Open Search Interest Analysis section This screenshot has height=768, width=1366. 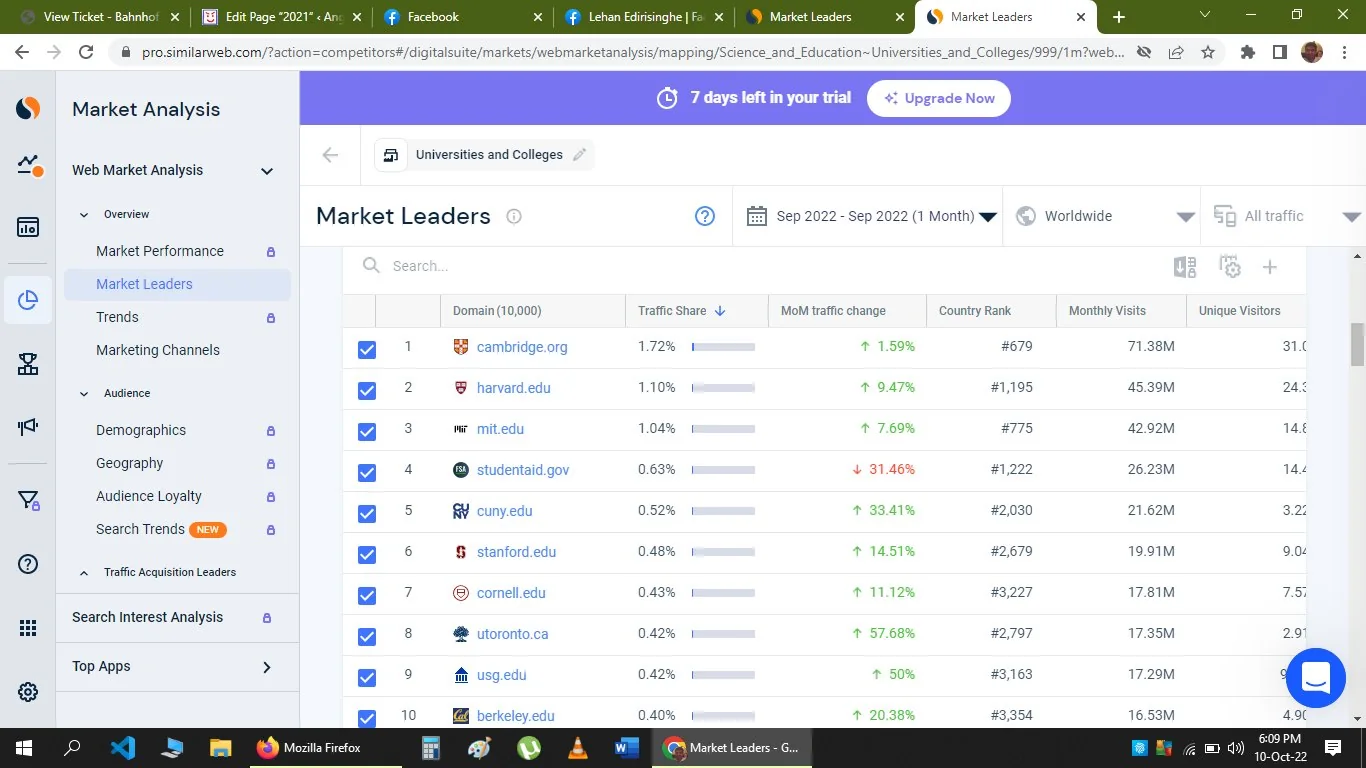(x=147, y=617)
